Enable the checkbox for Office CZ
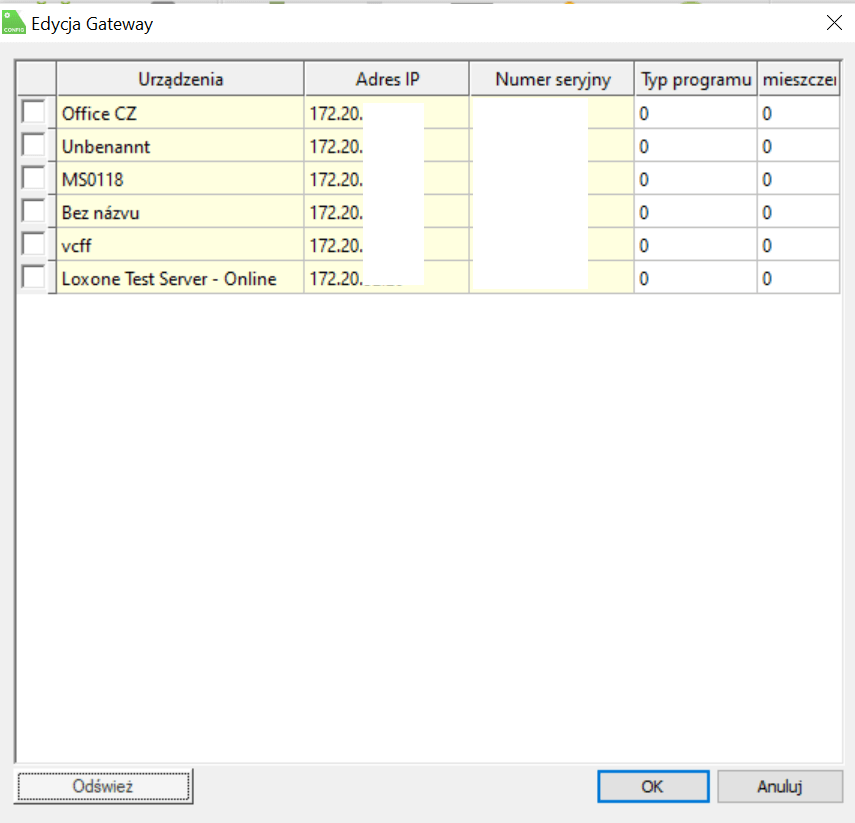 point(34,113)
